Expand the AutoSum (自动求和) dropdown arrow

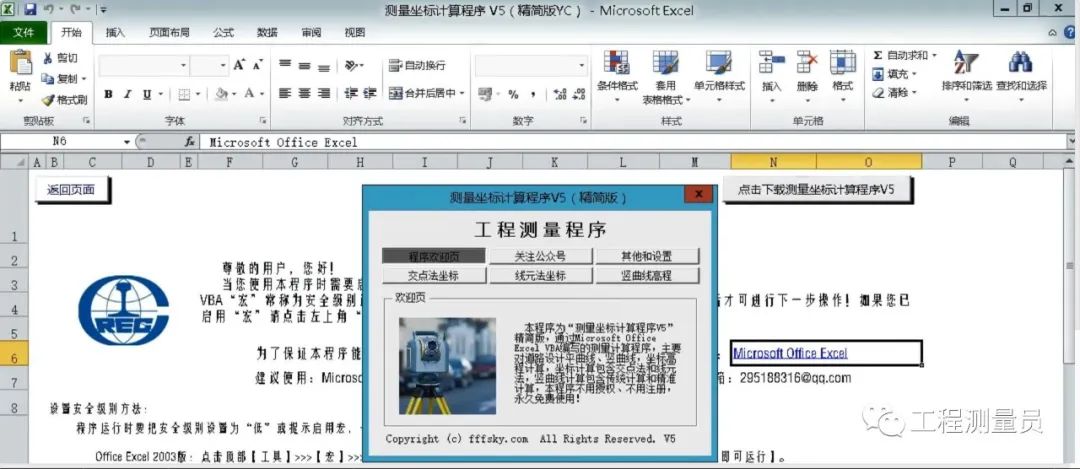[935, 56]
